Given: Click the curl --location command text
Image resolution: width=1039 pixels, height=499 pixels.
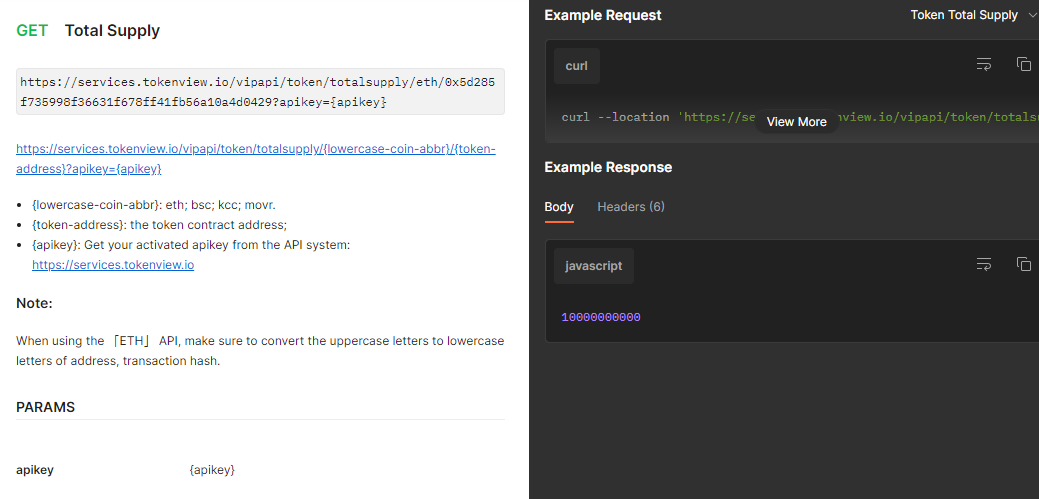Looking at the screenshot, I should click(615, 117).
